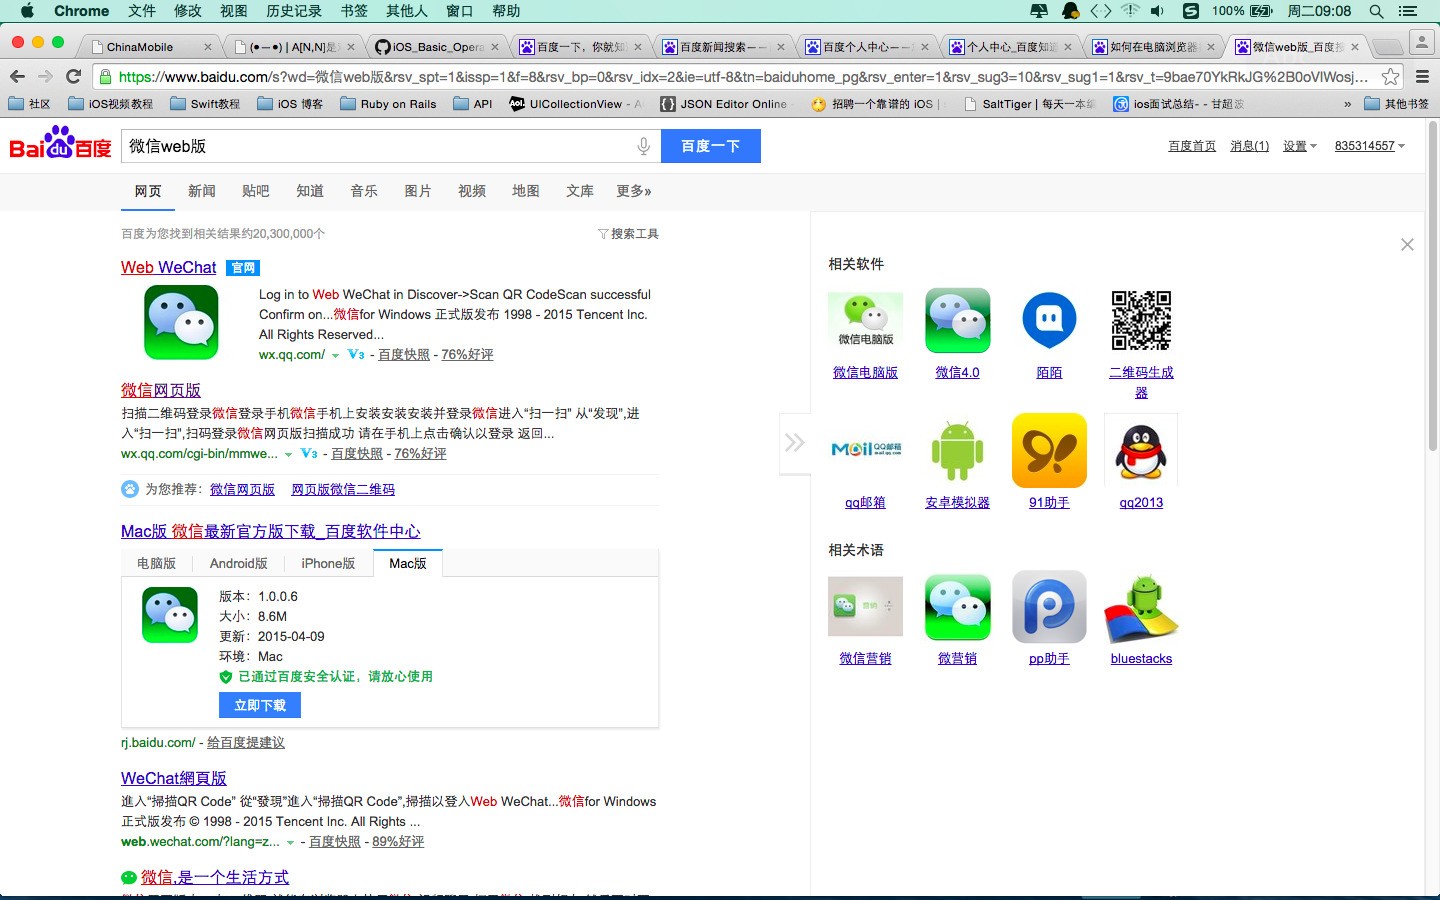Screen dimensions: 1440x900
Task: Switch to the 新闻 news tab
Action: coord(202,191)
